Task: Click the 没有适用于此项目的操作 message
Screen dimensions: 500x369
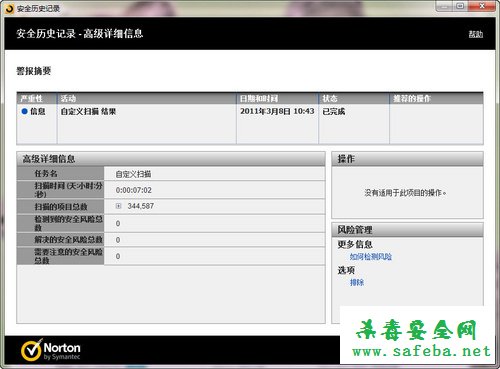Action: pyautogui.click(x=405, y=193)
